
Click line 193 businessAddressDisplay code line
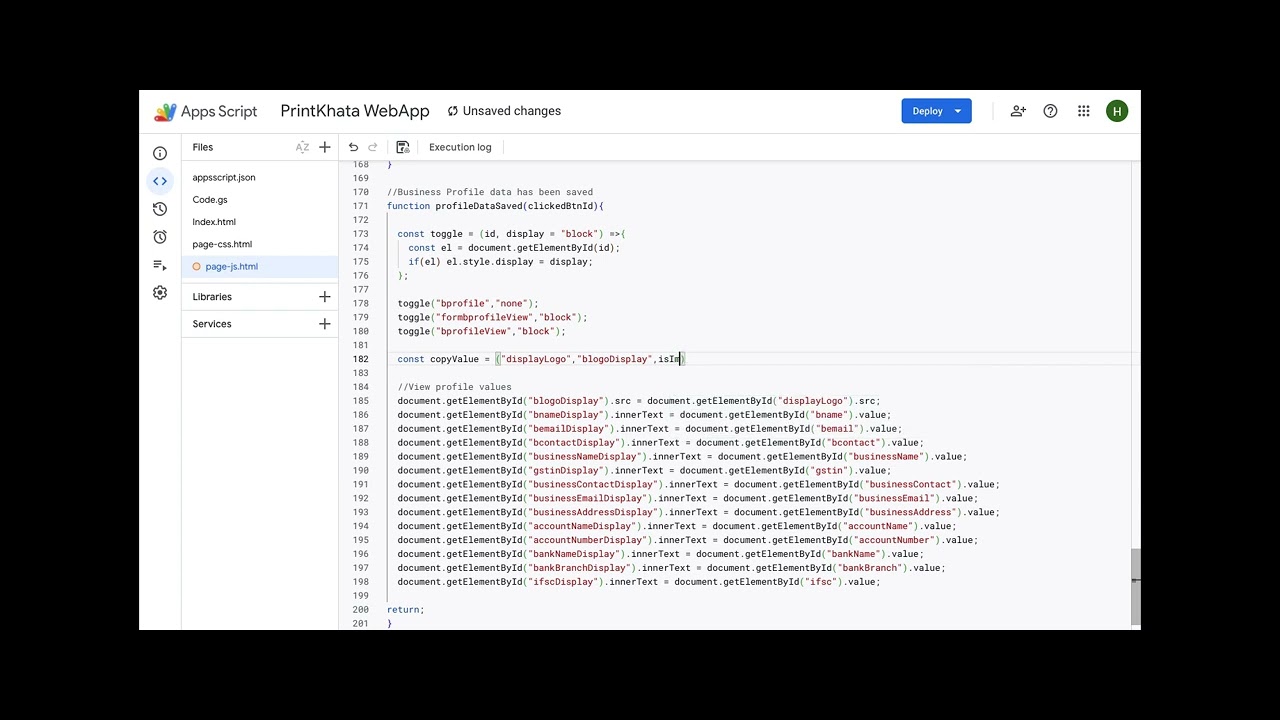coord(698,512)
